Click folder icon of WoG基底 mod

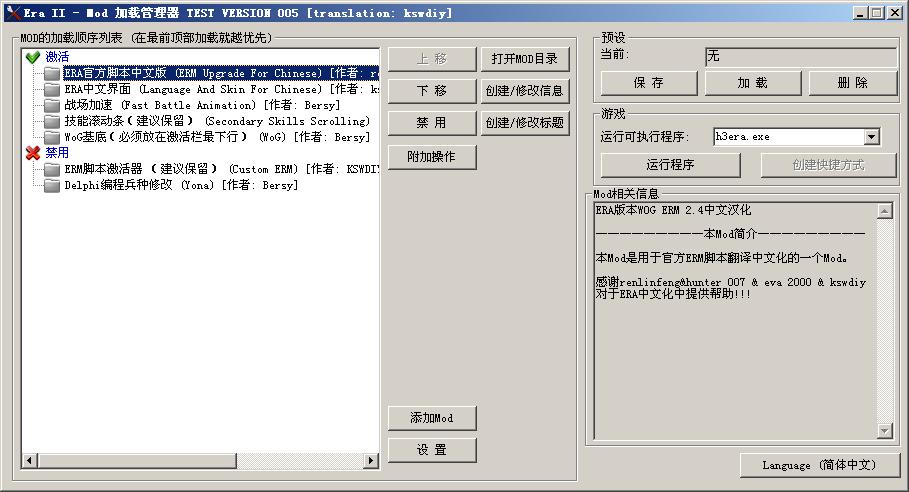tap(52, 137)
